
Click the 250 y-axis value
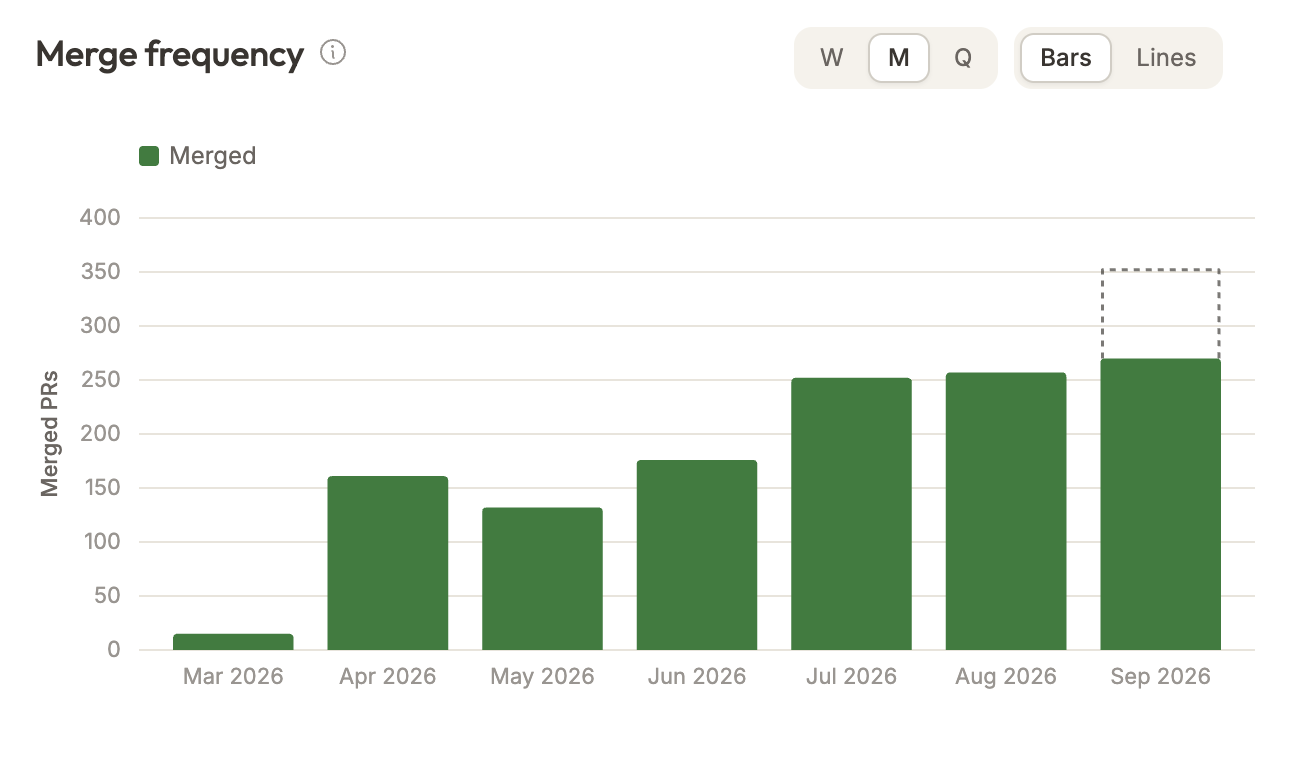99,380
